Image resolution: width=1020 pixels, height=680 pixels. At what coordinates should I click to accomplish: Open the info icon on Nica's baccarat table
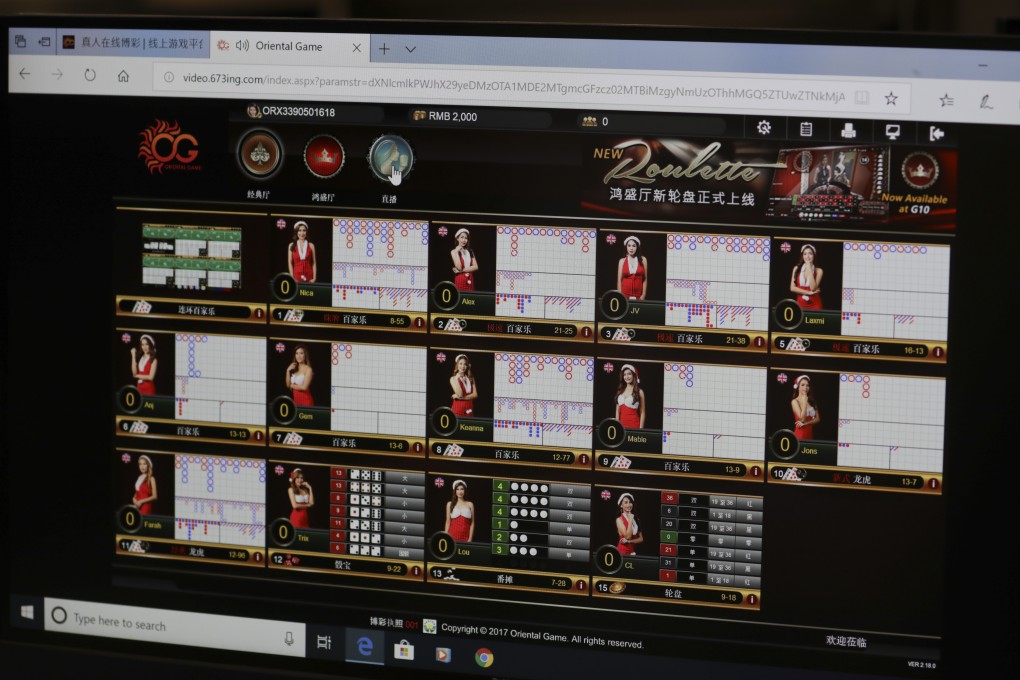click(419, 321)
